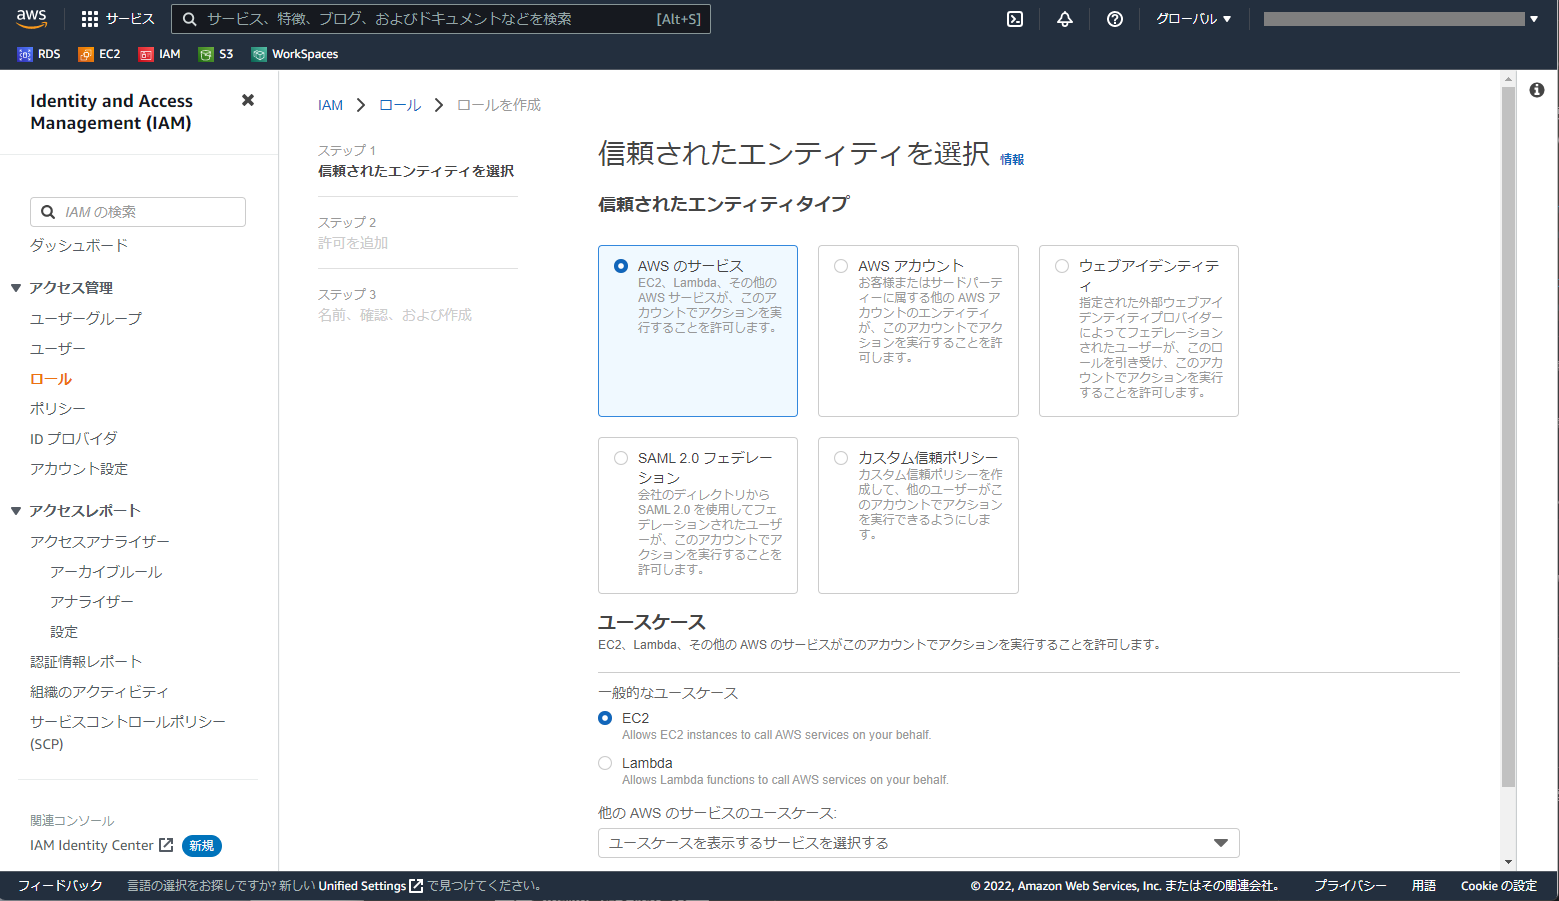This screenshot has width=1559, height=901.
Task: Click the scrollbar up arrow
Action: 1508,78
